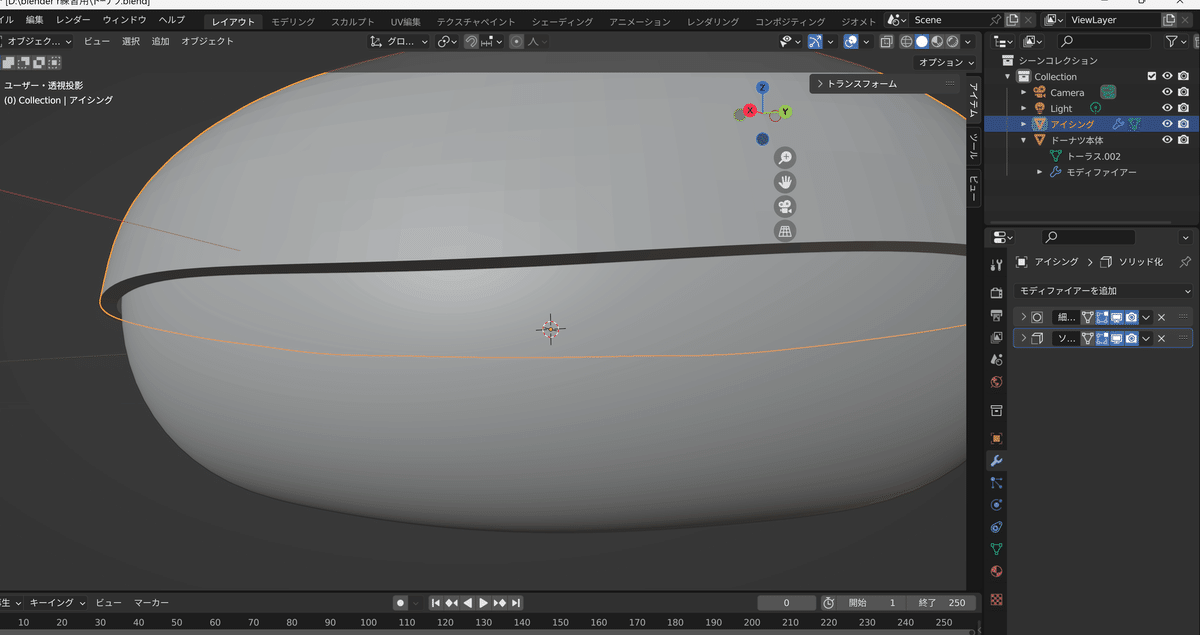Open the オプション dropdown in viewport
The image size is (1200, 635).
coord(946,62)
